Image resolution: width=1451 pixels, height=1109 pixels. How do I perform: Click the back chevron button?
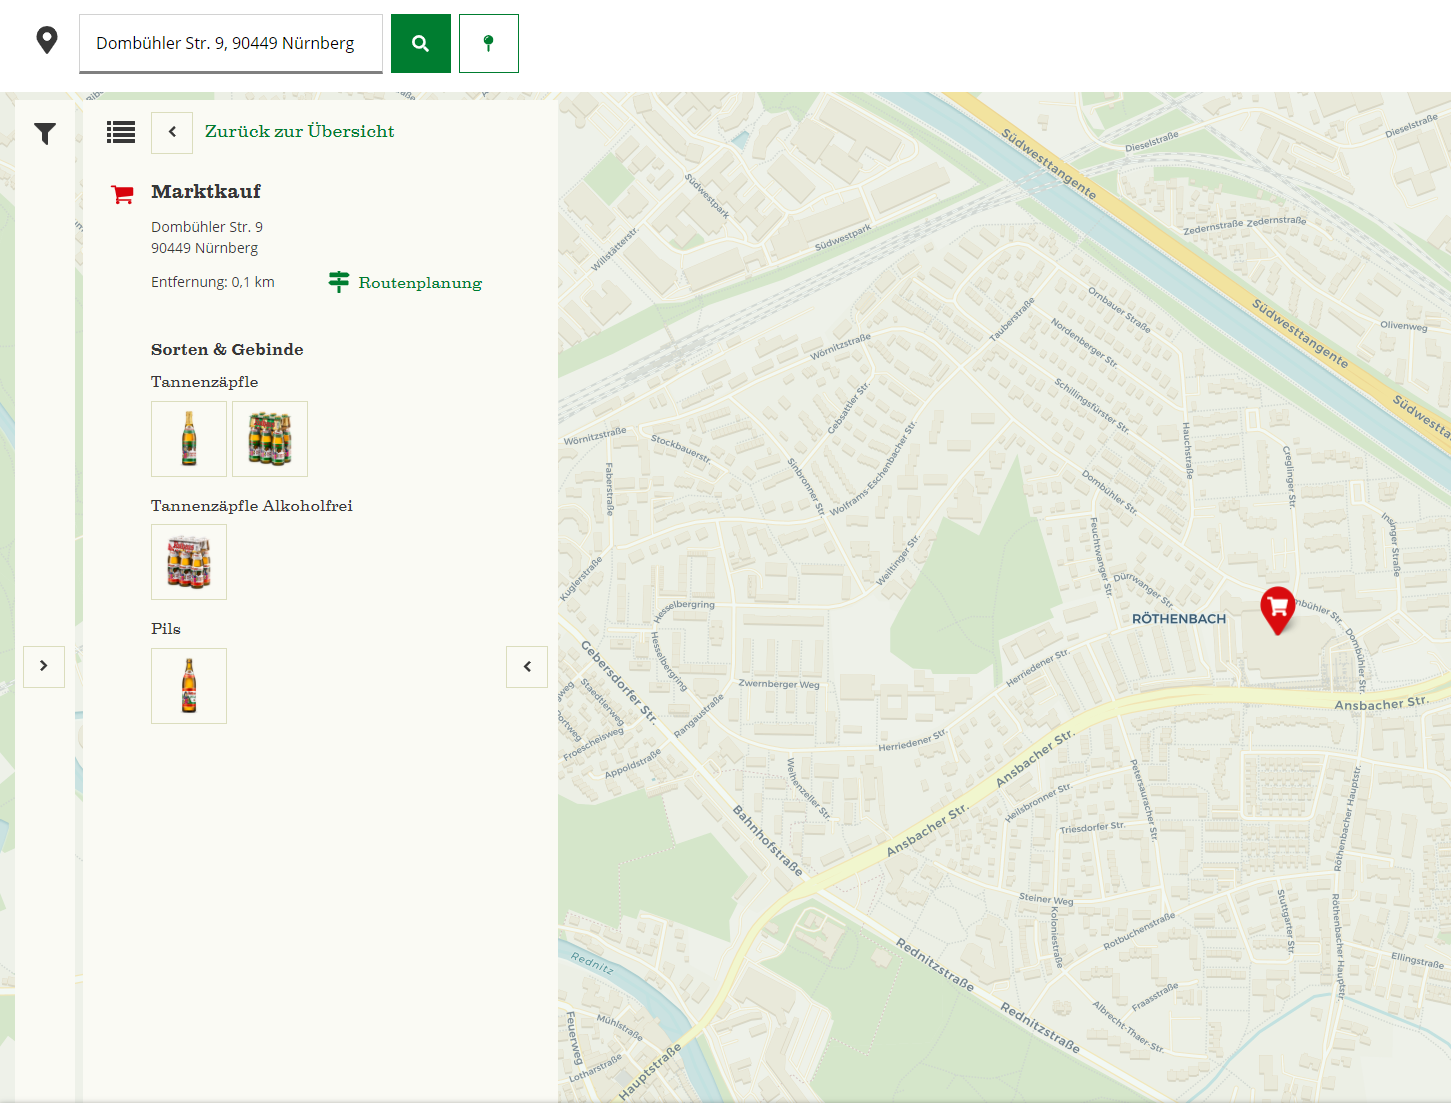[x=172, y=132]
